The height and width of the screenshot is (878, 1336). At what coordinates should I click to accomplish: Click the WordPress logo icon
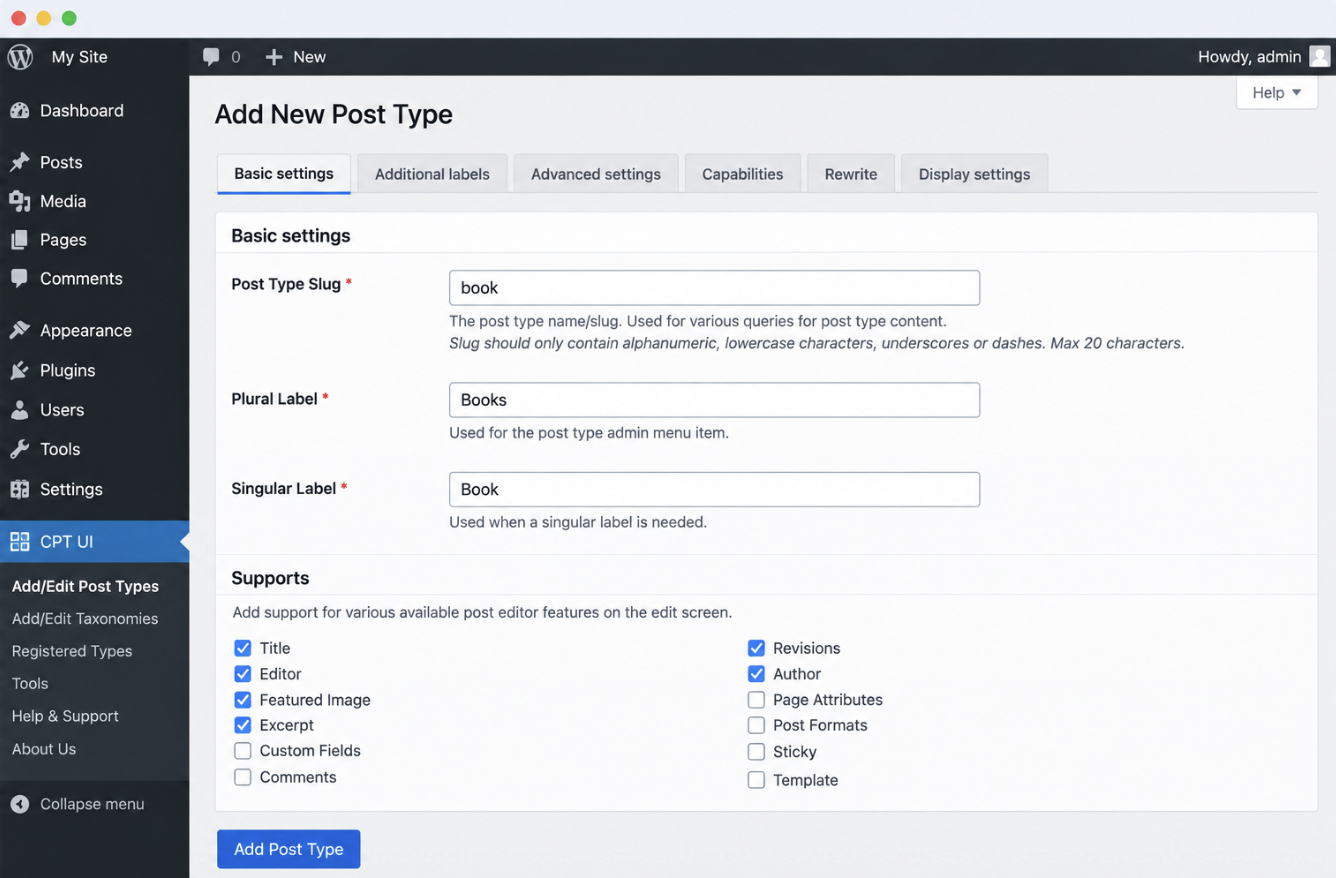(x=20, y=57)
